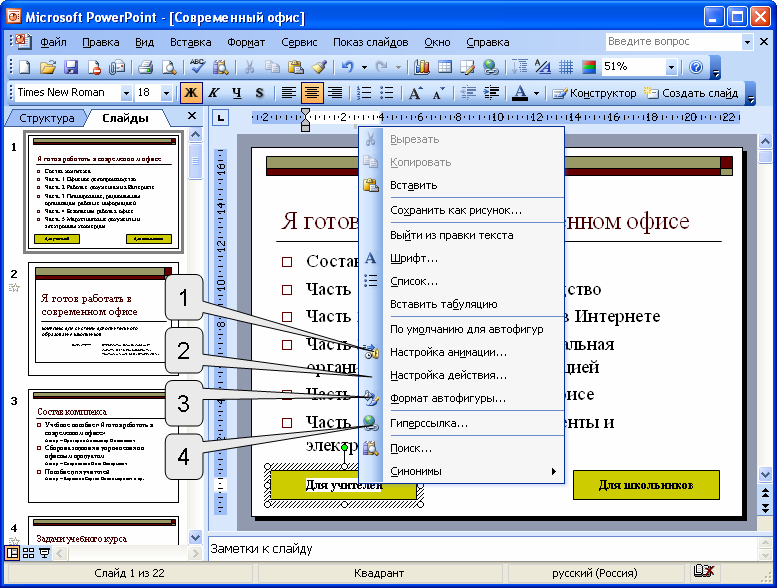Paste from the toolbar clipboard icon
The image size is (777, 588).
[296, 67]
